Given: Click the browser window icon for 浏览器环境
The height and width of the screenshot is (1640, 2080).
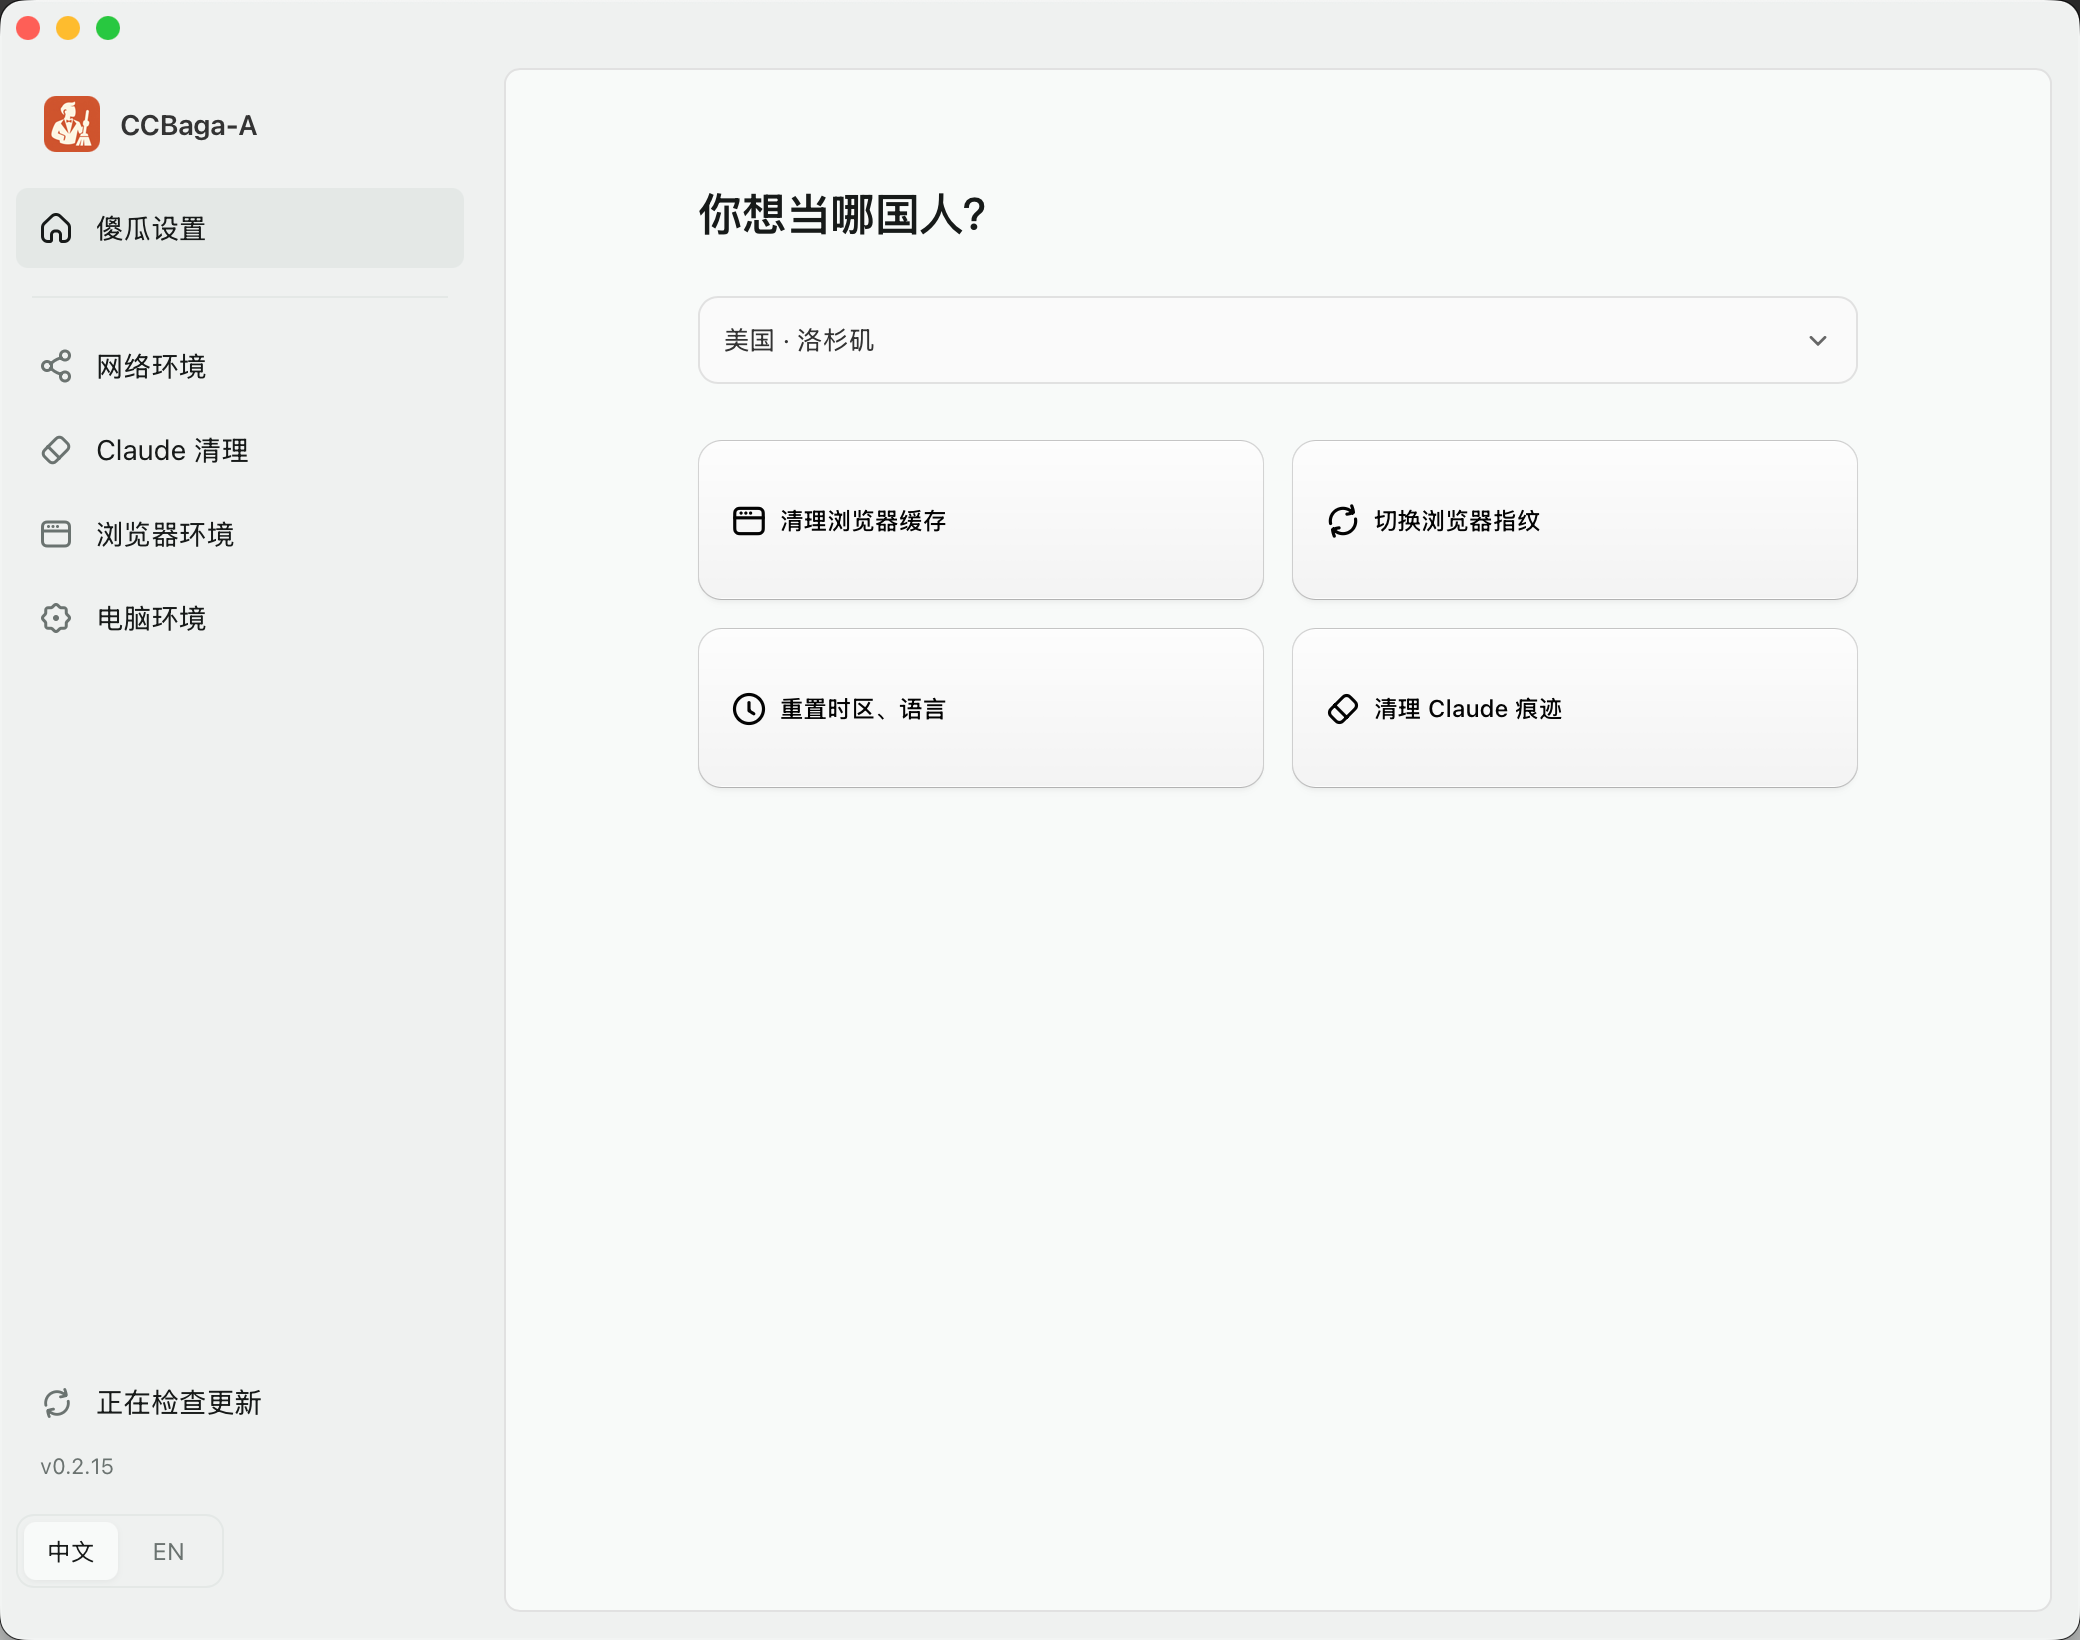Looking at the screenshot, I should pyautogui.click(x=56, y=534).
